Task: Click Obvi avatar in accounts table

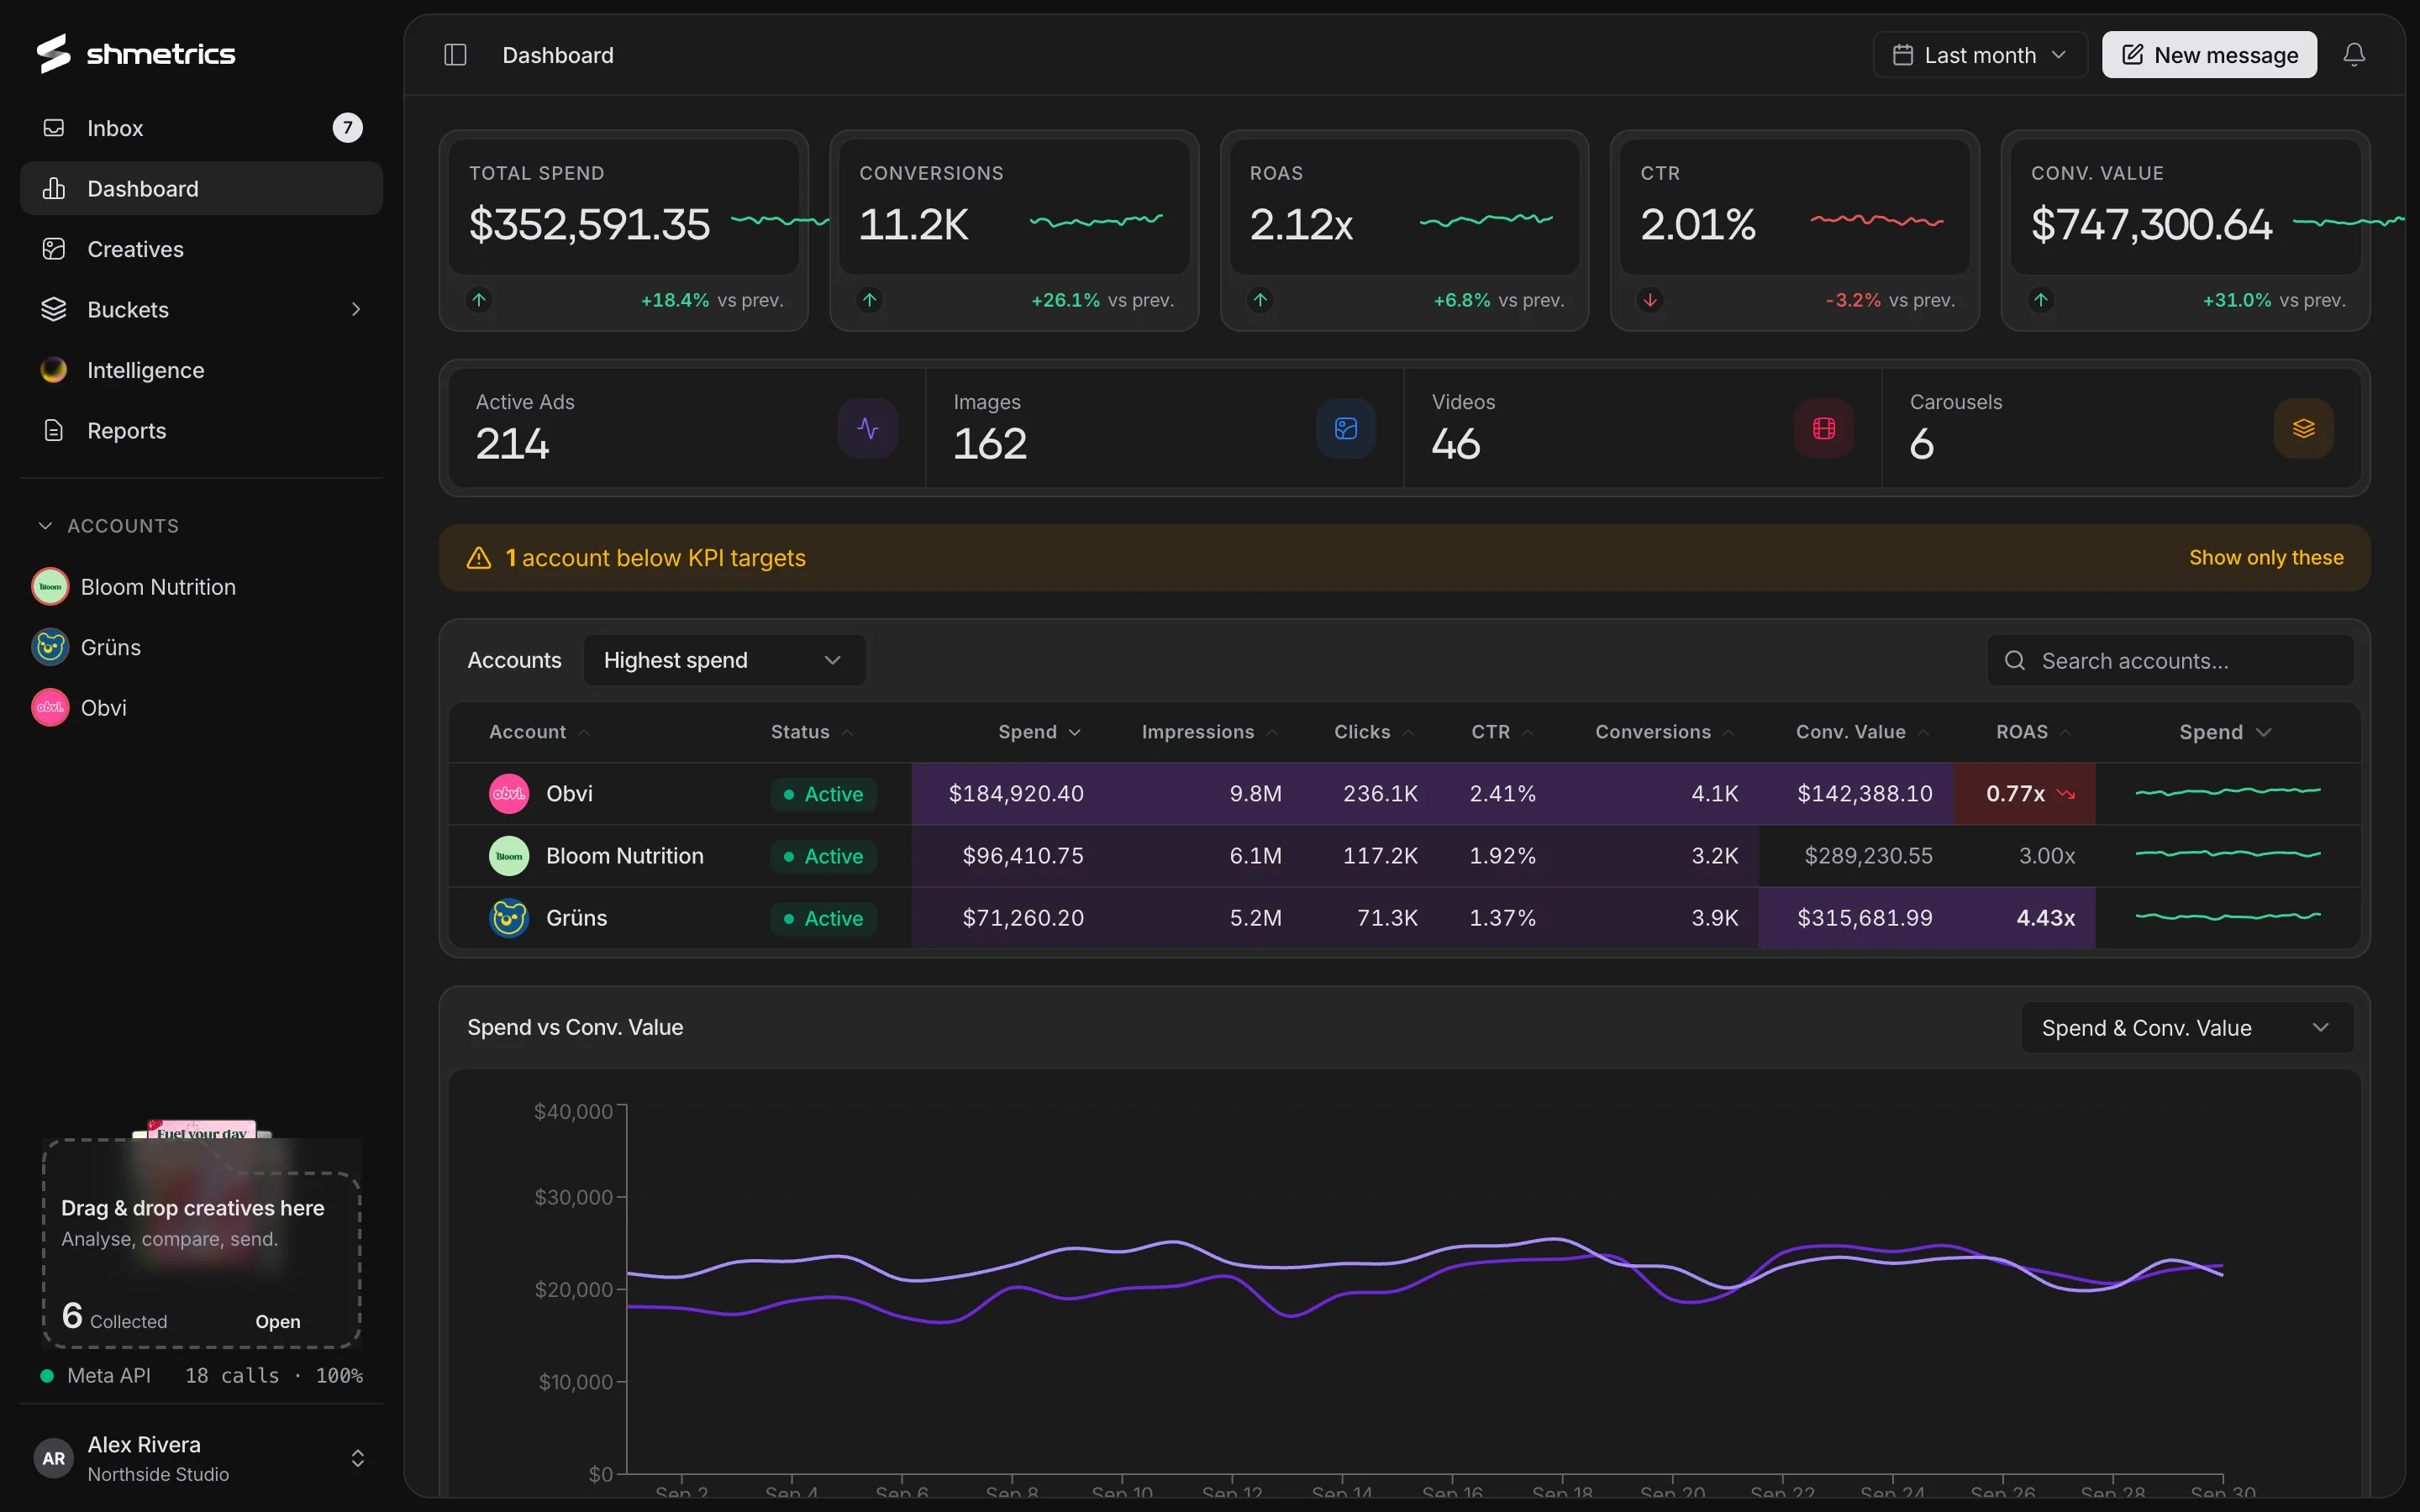Action: 509,794
